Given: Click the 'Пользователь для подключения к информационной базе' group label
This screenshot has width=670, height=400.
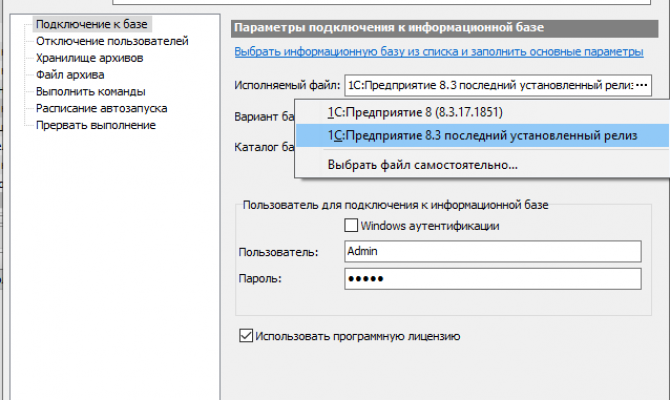Looking at the screenshot, I should pos(395,205).
